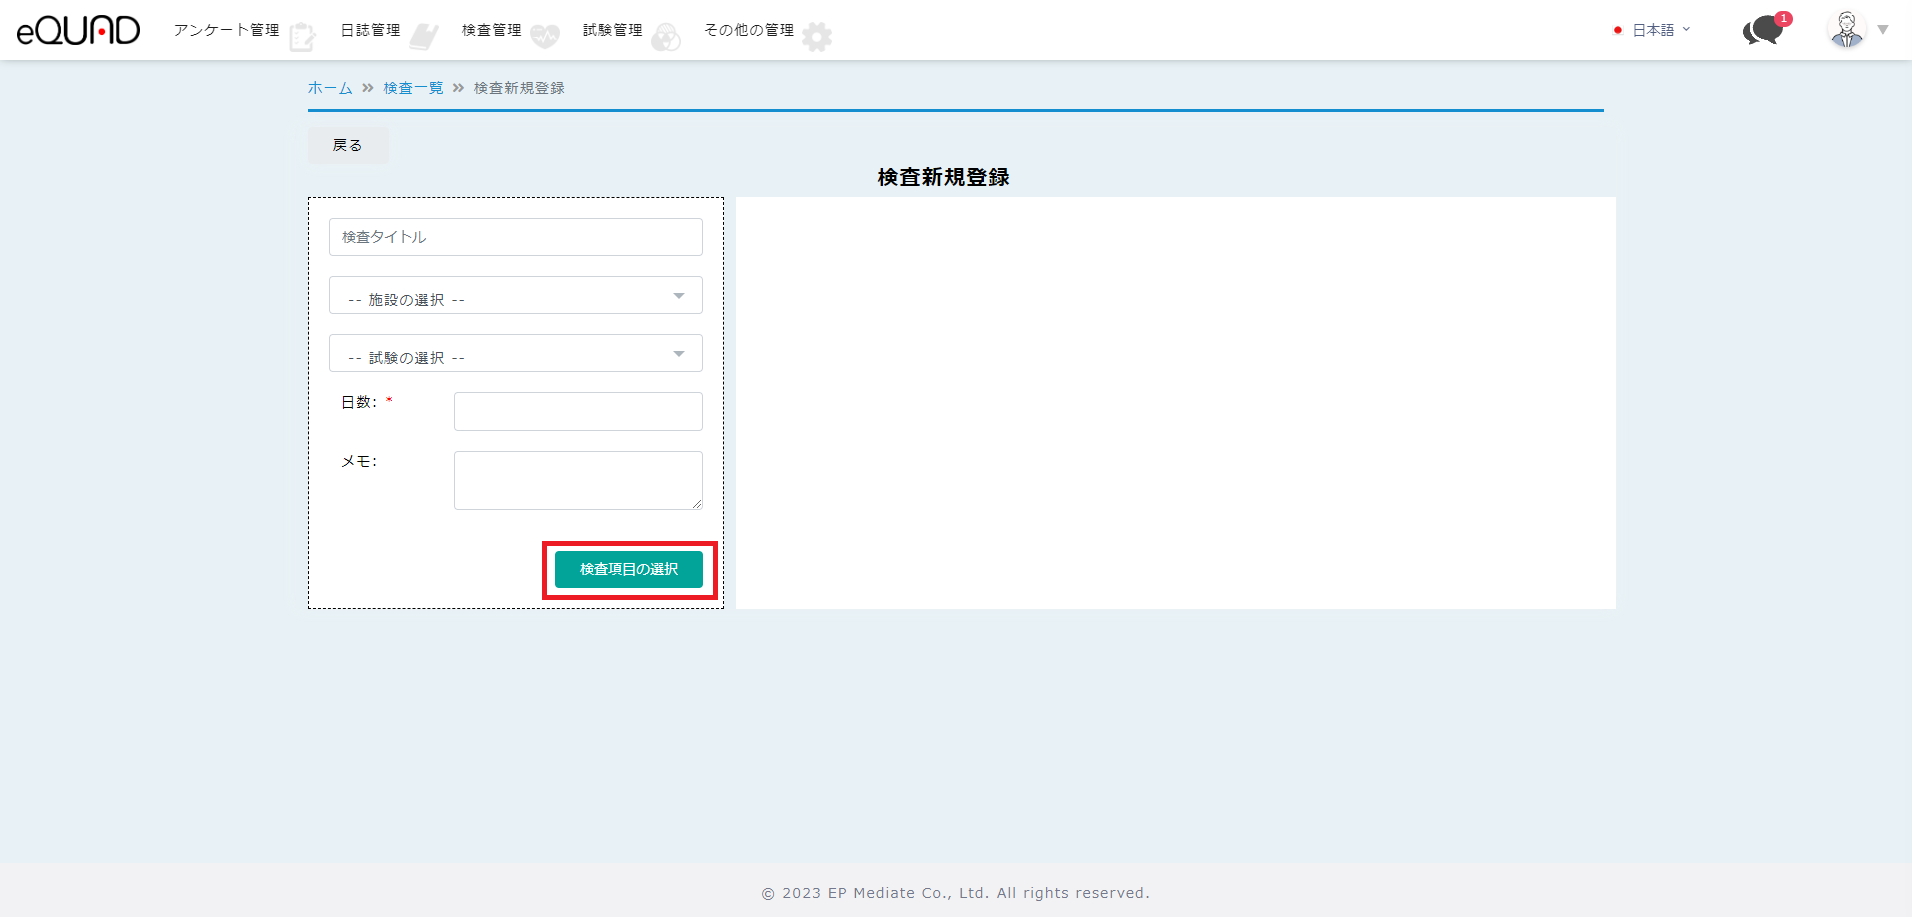Open the 試験管理 menu
Screen dimensions: 1912x917
coord(612,30)
